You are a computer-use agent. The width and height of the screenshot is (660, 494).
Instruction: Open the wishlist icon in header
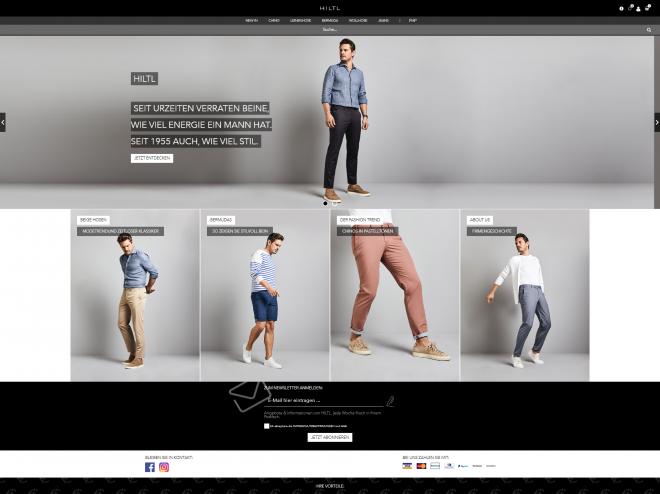(x=631, y=7)
